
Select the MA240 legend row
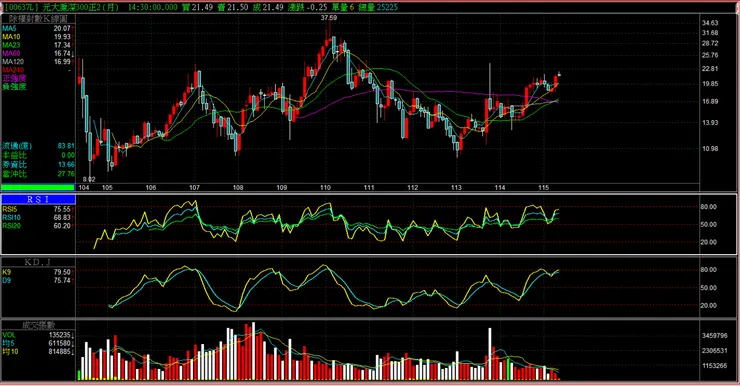pos(38,70)
